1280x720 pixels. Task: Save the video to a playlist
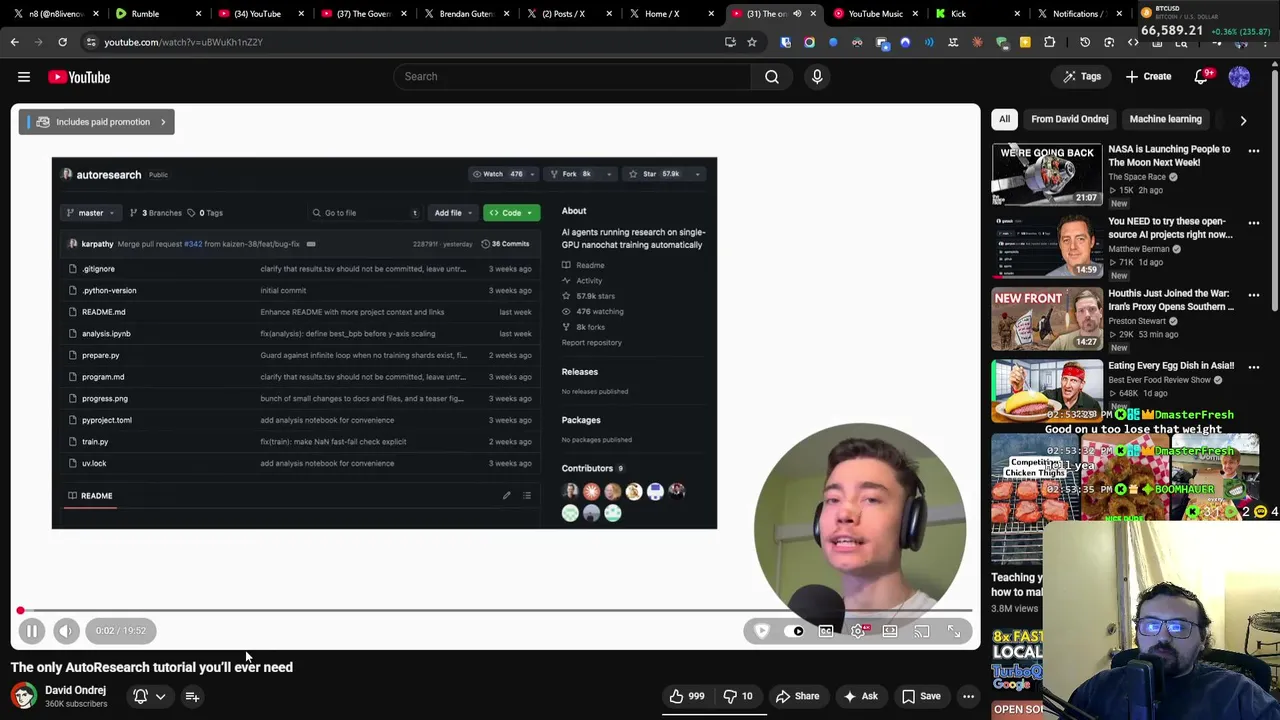pos(921,696)
